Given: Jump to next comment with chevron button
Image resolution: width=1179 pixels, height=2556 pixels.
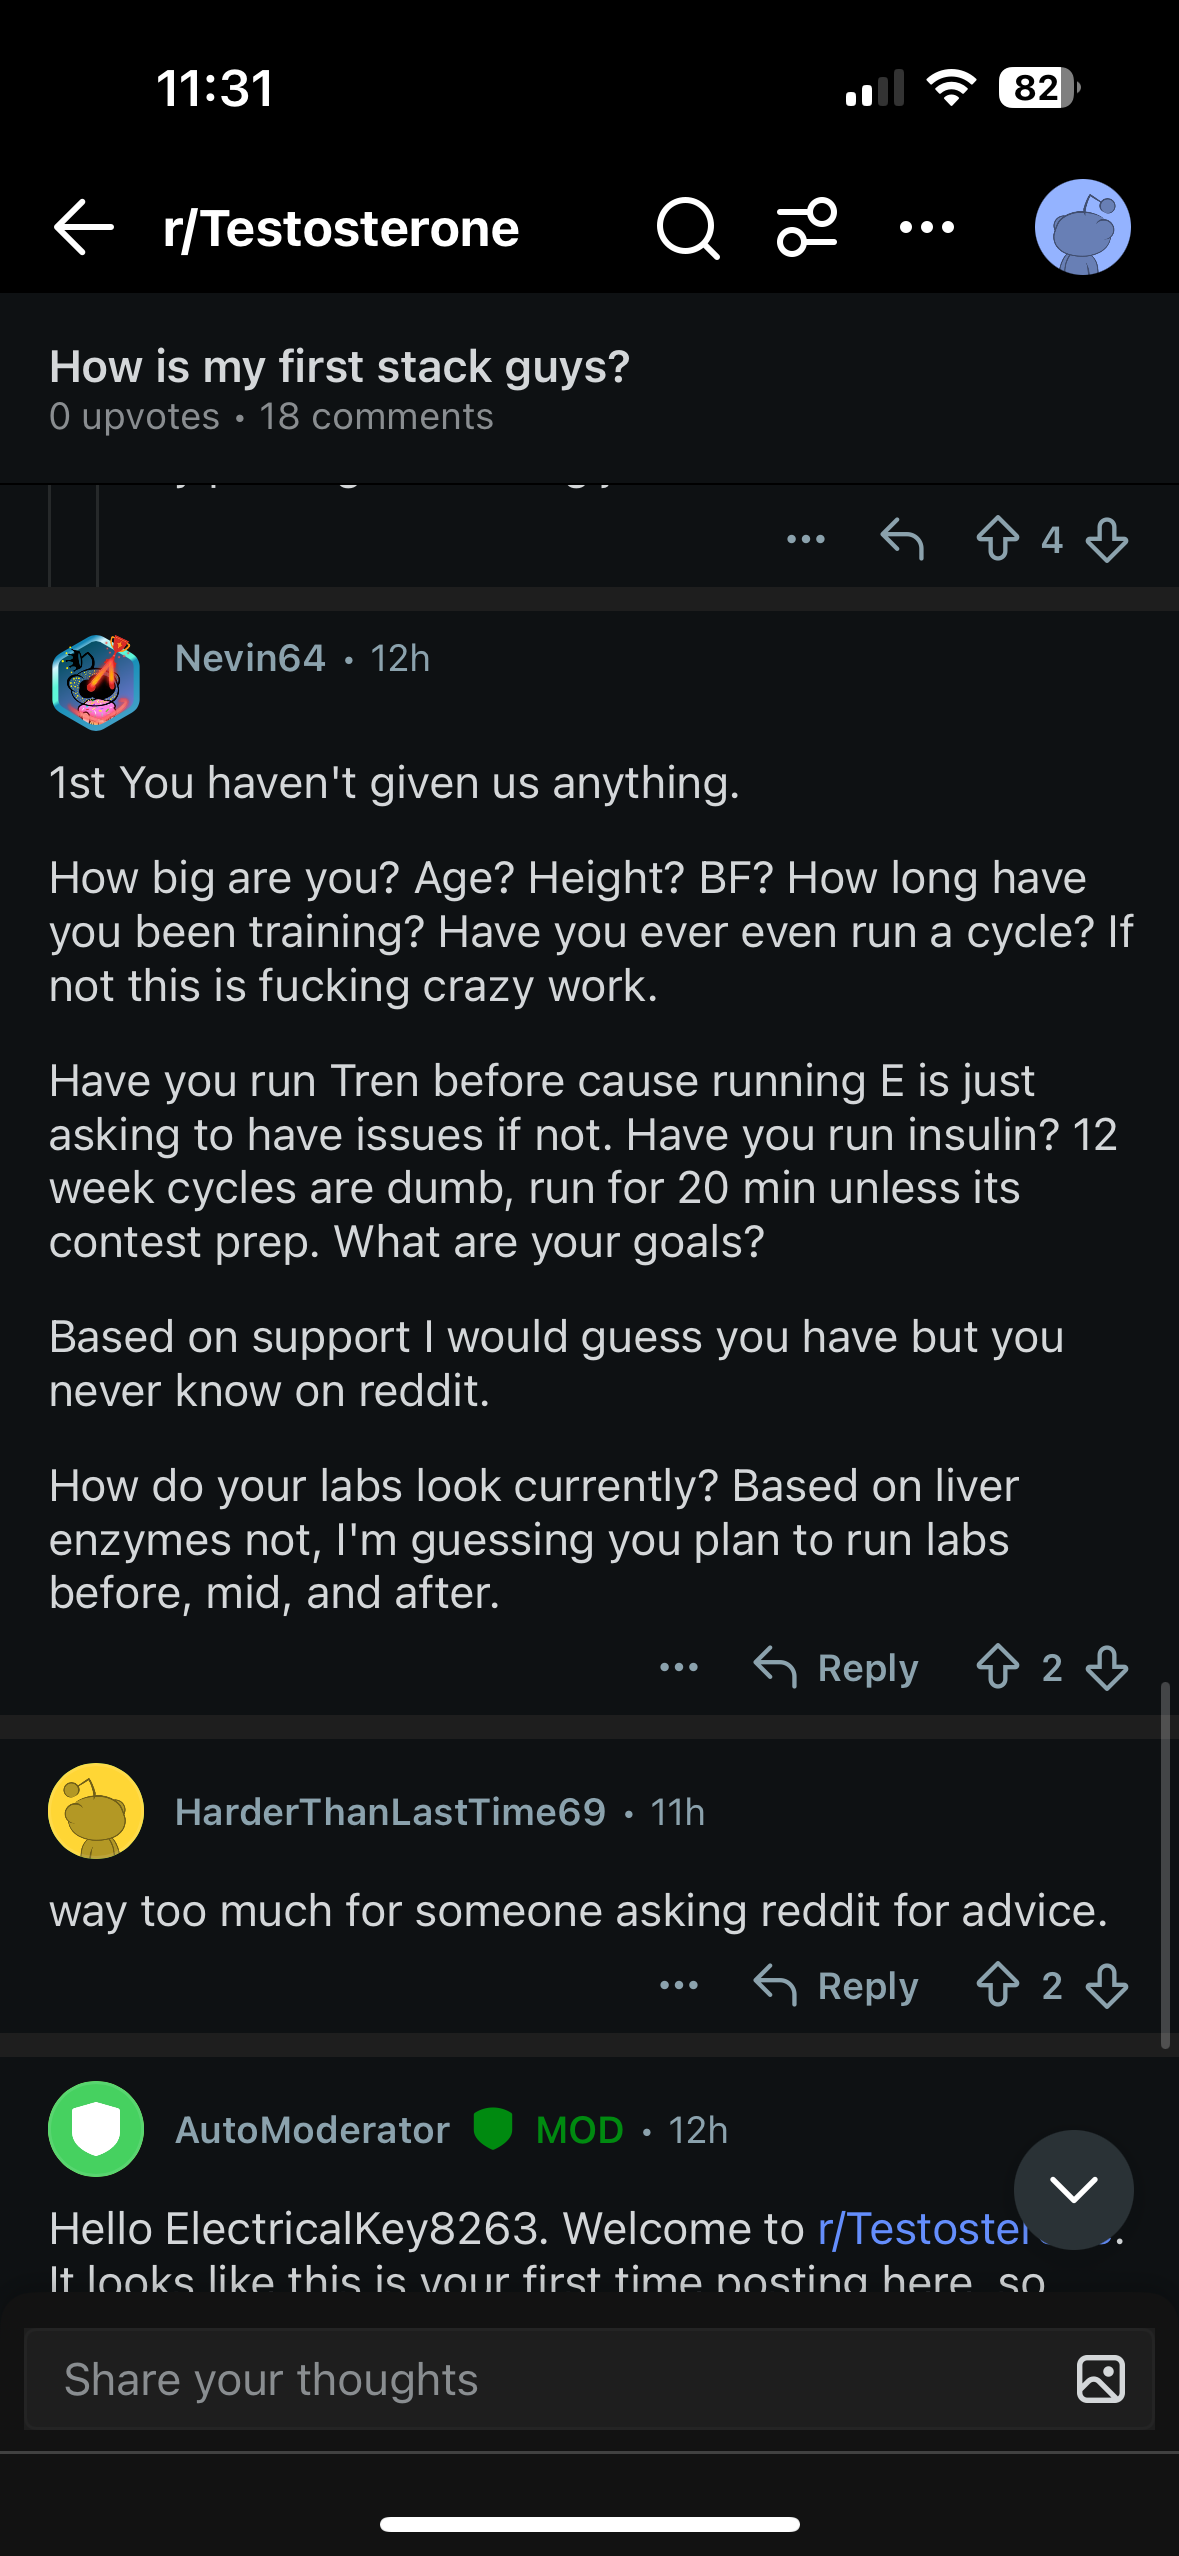Looking at the screenshot, I should click(x=1073, y=2189).
